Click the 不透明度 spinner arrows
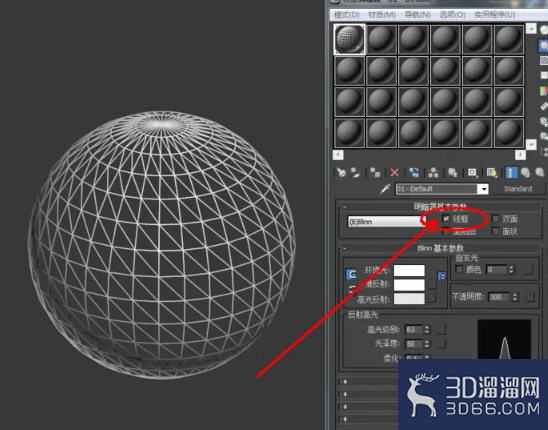 515,297
